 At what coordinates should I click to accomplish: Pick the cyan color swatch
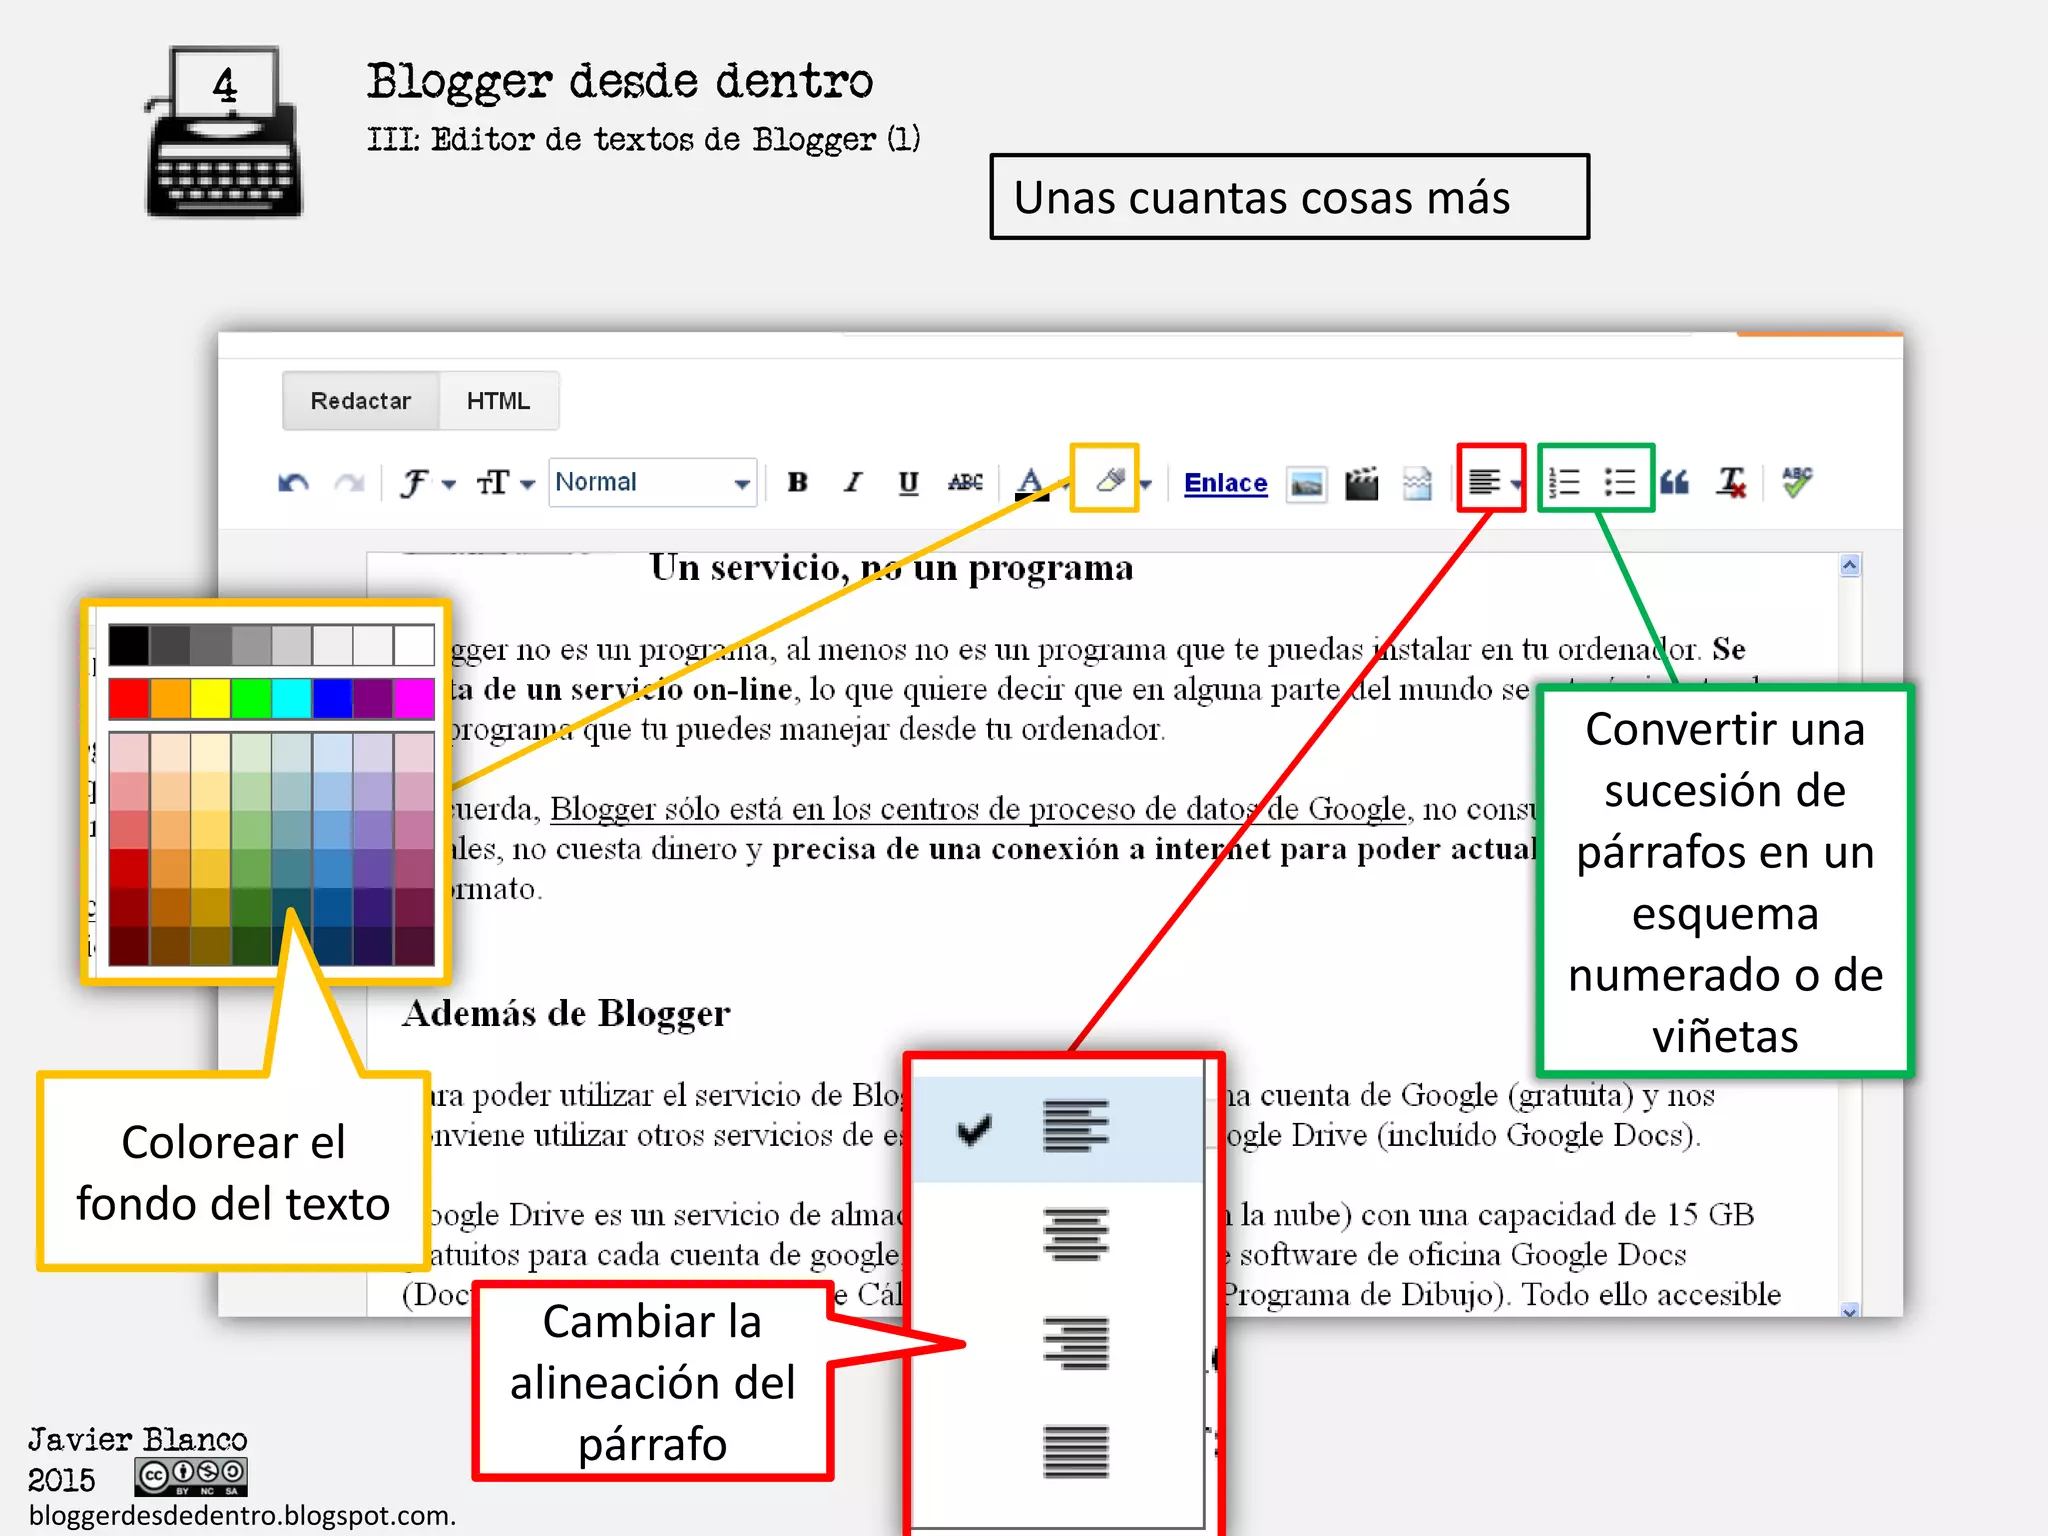[x=291, y=698]
